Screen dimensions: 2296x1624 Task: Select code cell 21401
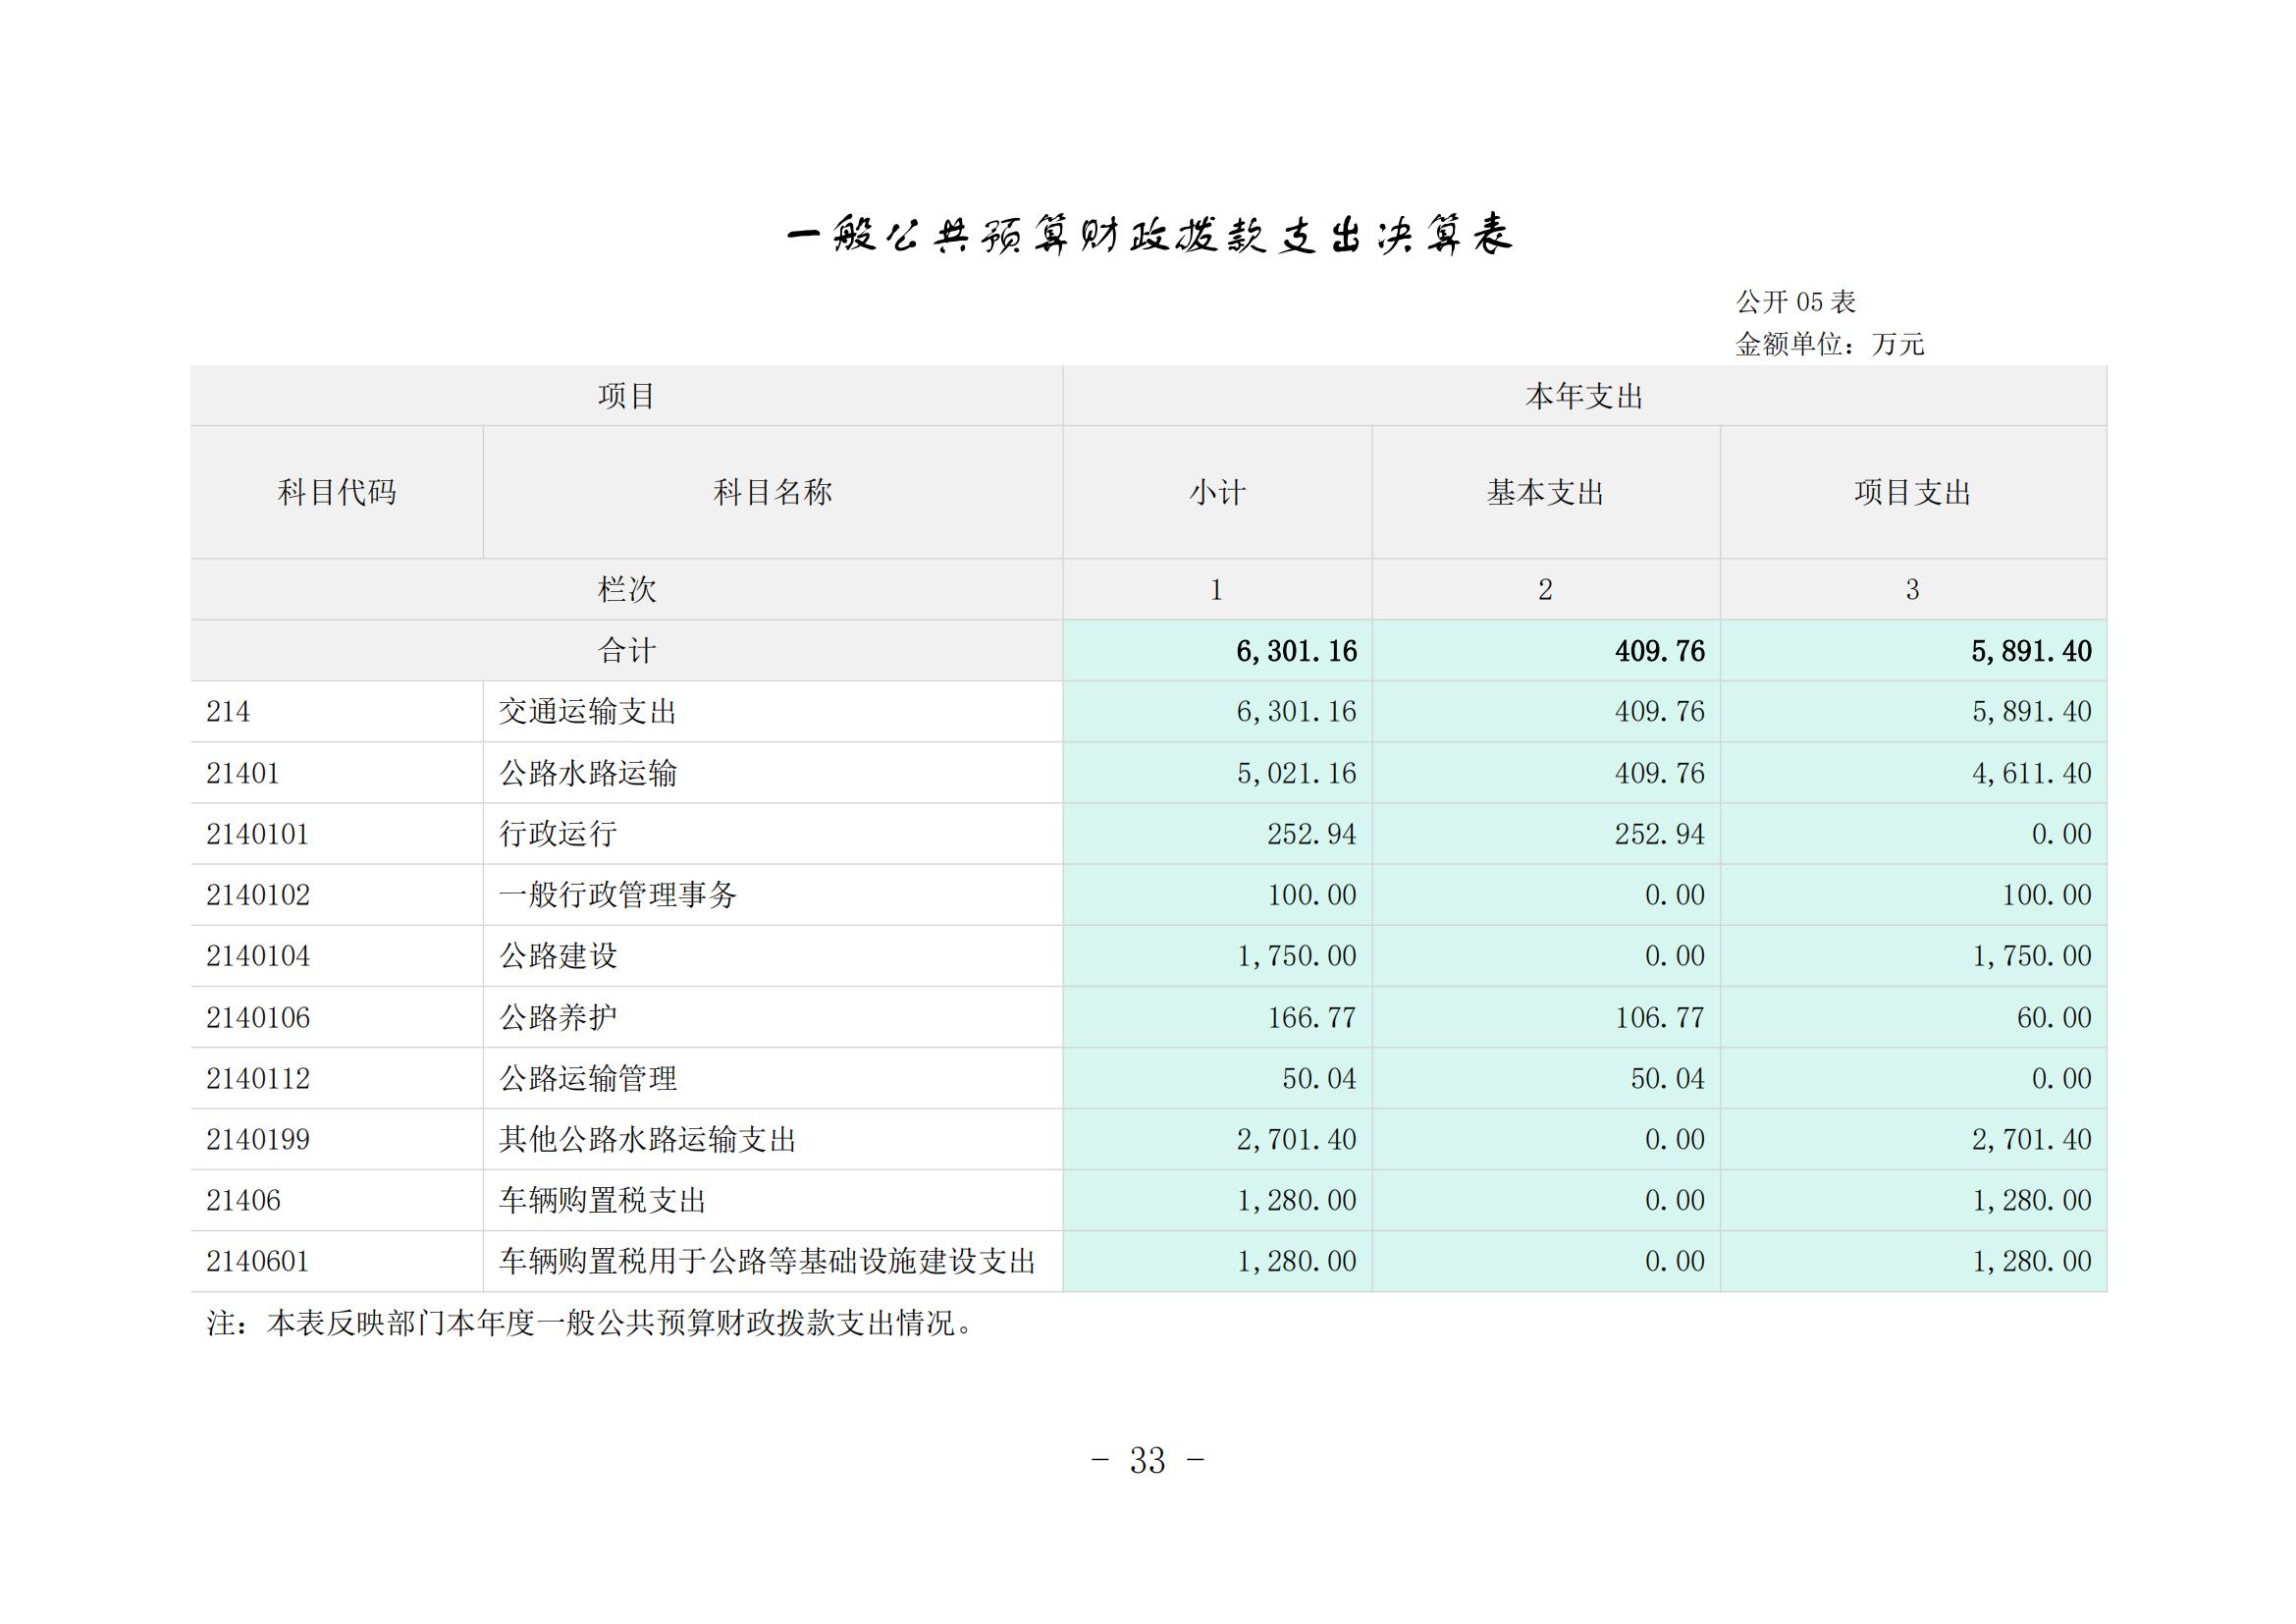(337, 773)
